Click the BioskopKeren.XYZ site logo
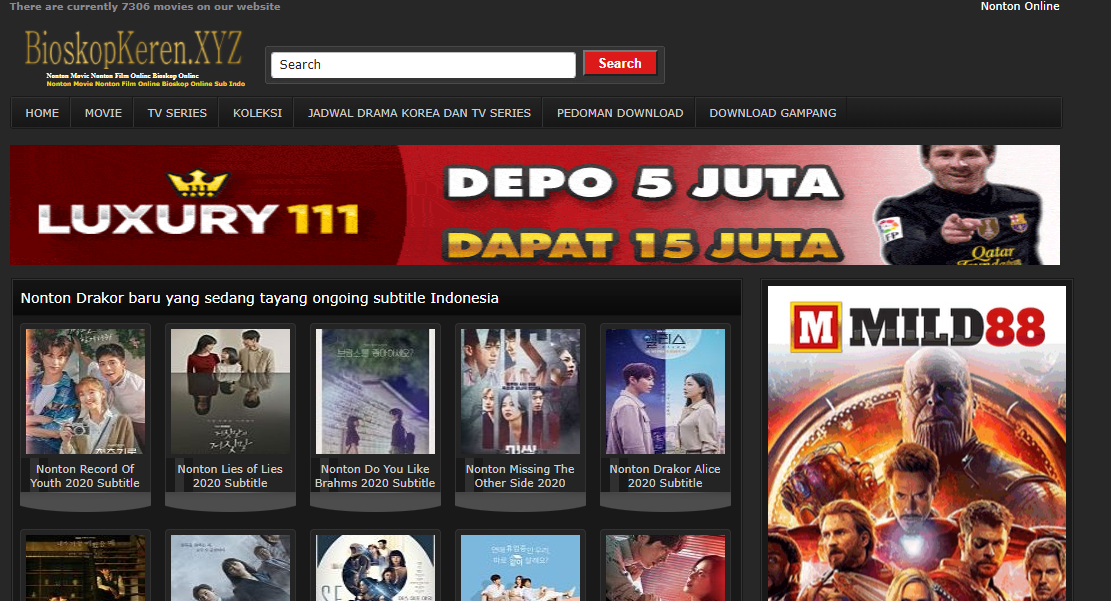The height and width of the screenshot is (601, 1111). tap(134, 57)
